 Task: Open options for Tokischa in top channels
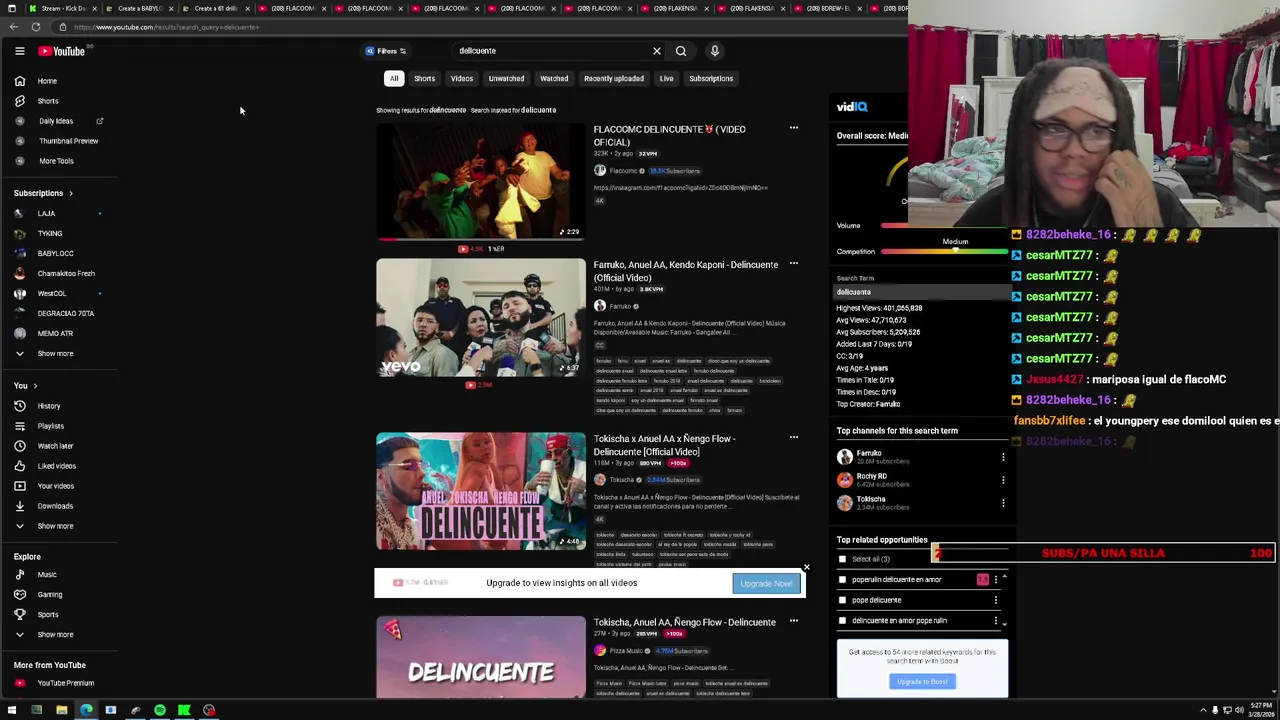(1003, 503)
